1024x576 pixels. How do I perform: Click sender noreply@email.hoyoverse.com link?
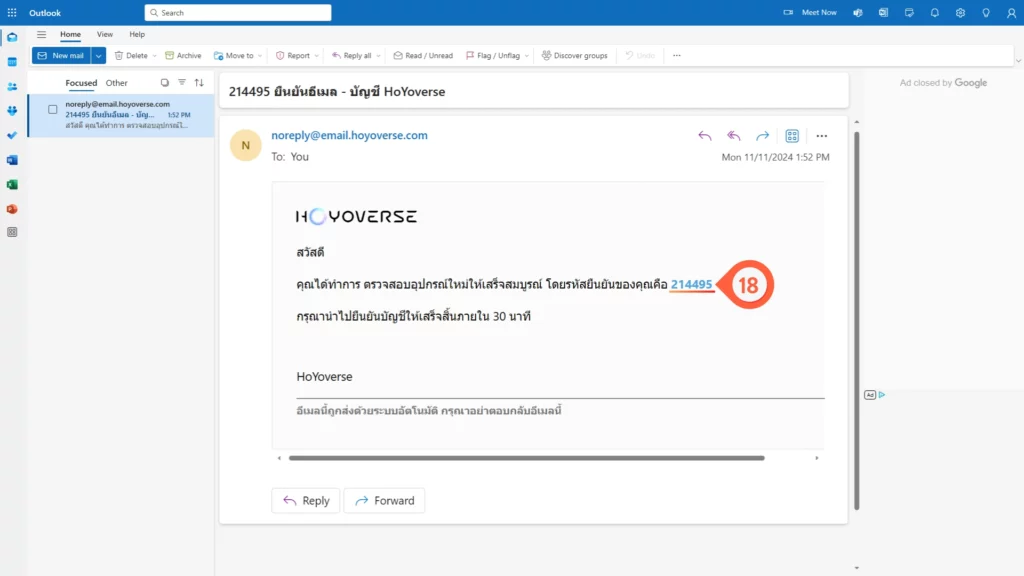coord(349,135)
